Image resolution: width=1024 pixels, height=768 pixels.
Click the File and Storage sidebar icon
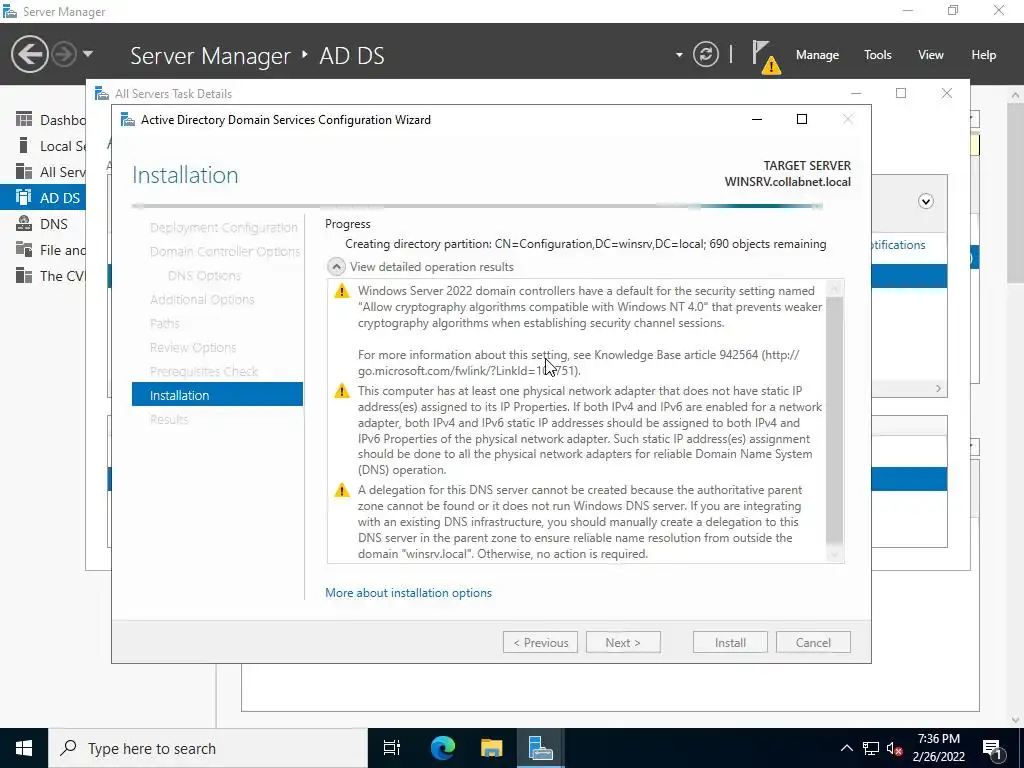(x=24, y=249)
